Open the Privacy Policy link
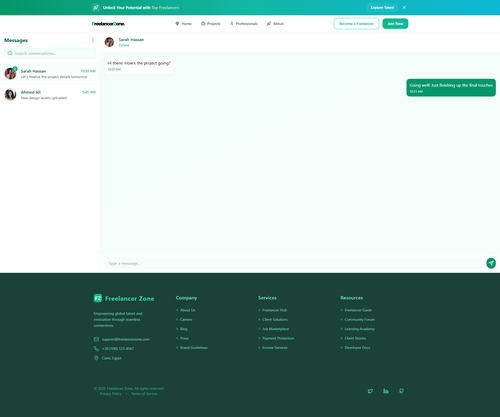 (x=111, y=394)
